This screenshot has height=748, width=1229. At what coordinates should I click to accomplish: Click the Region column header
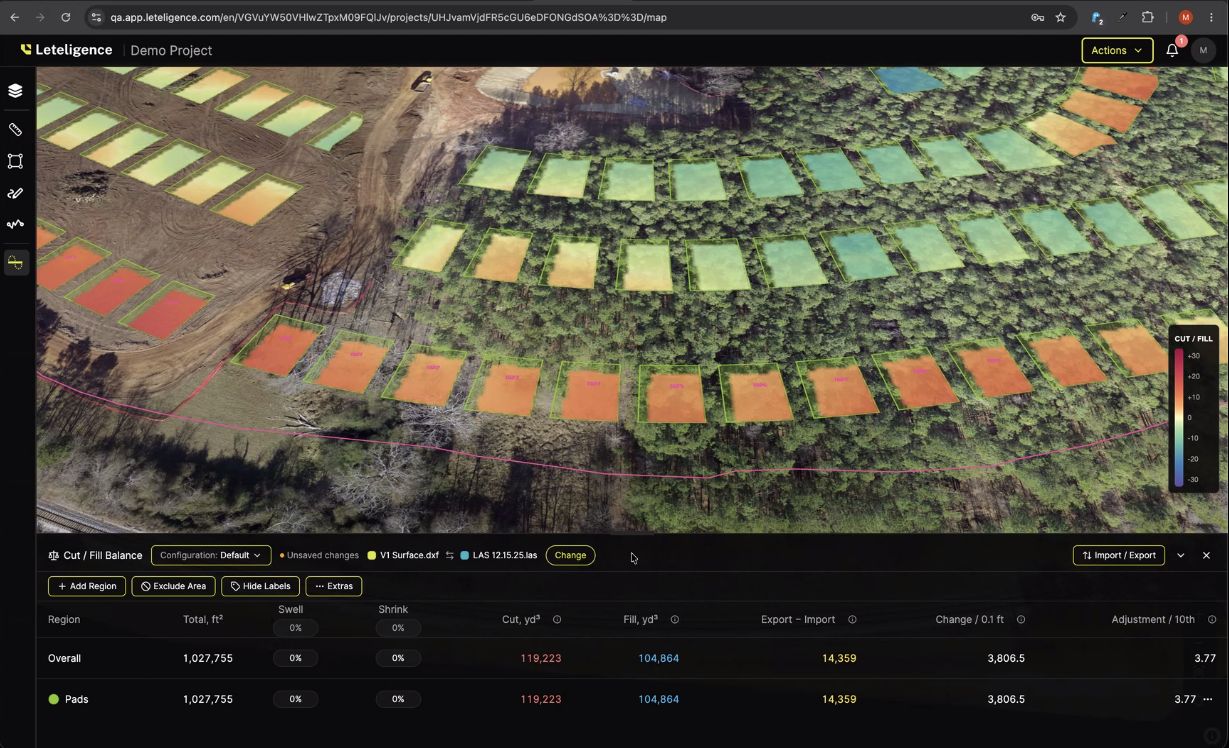[64, 620]
